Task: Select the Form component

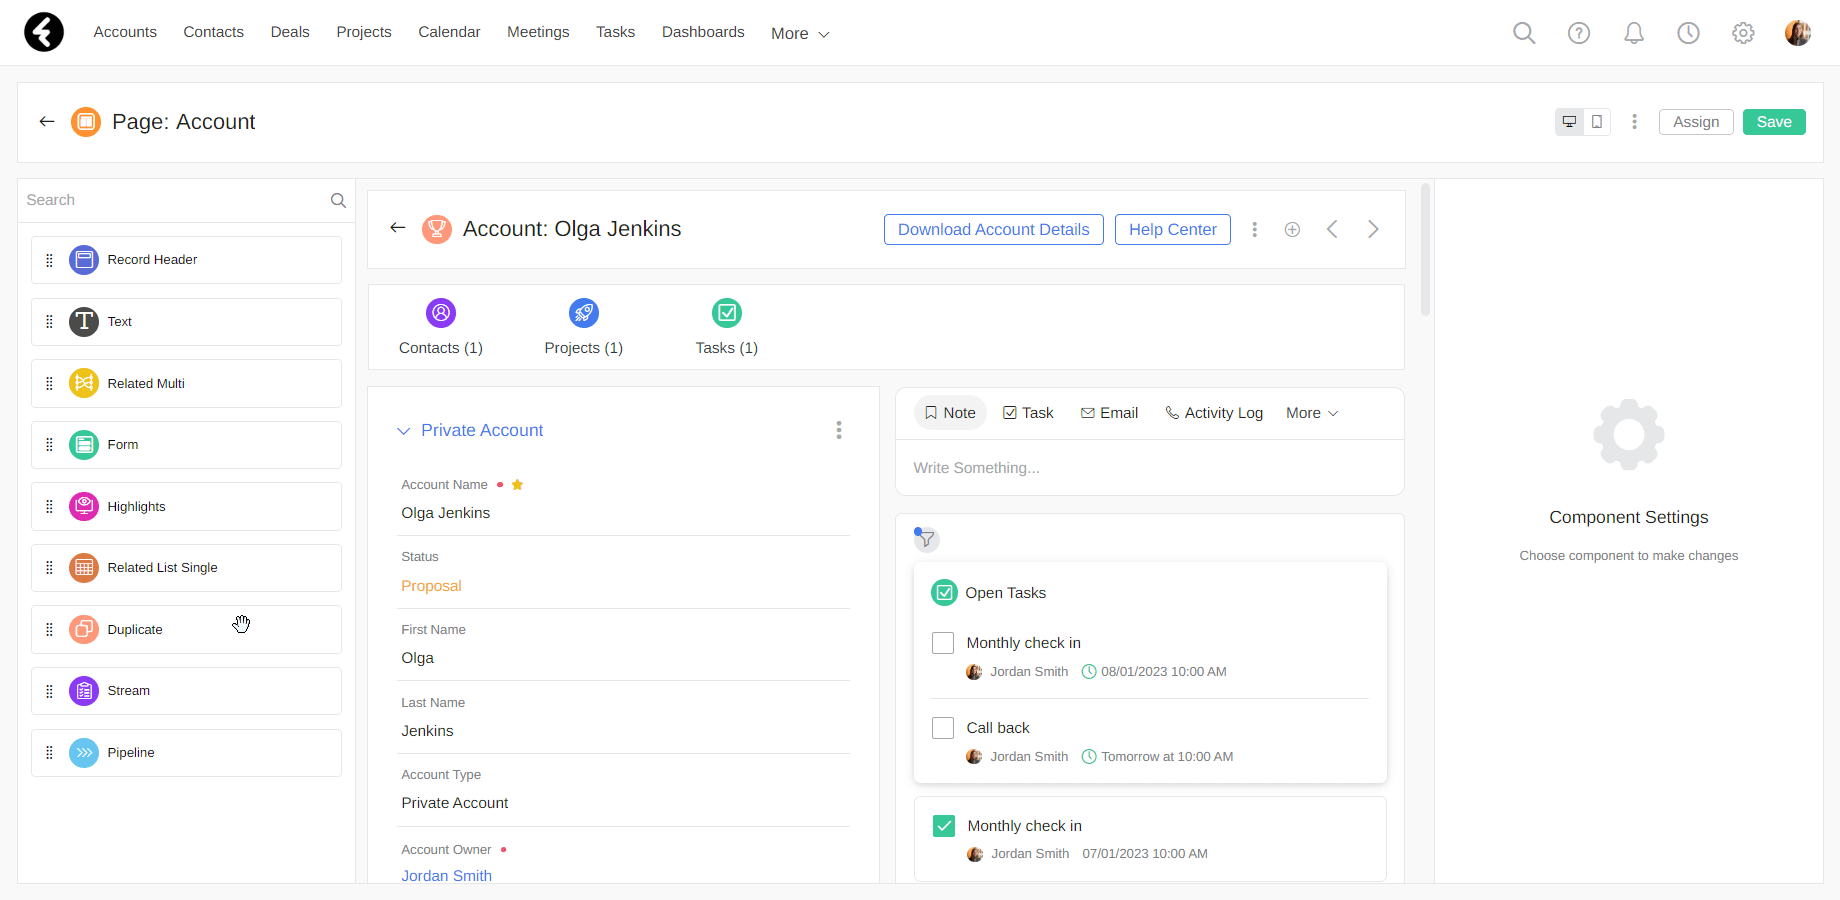Action: click(x=186, y=445)
